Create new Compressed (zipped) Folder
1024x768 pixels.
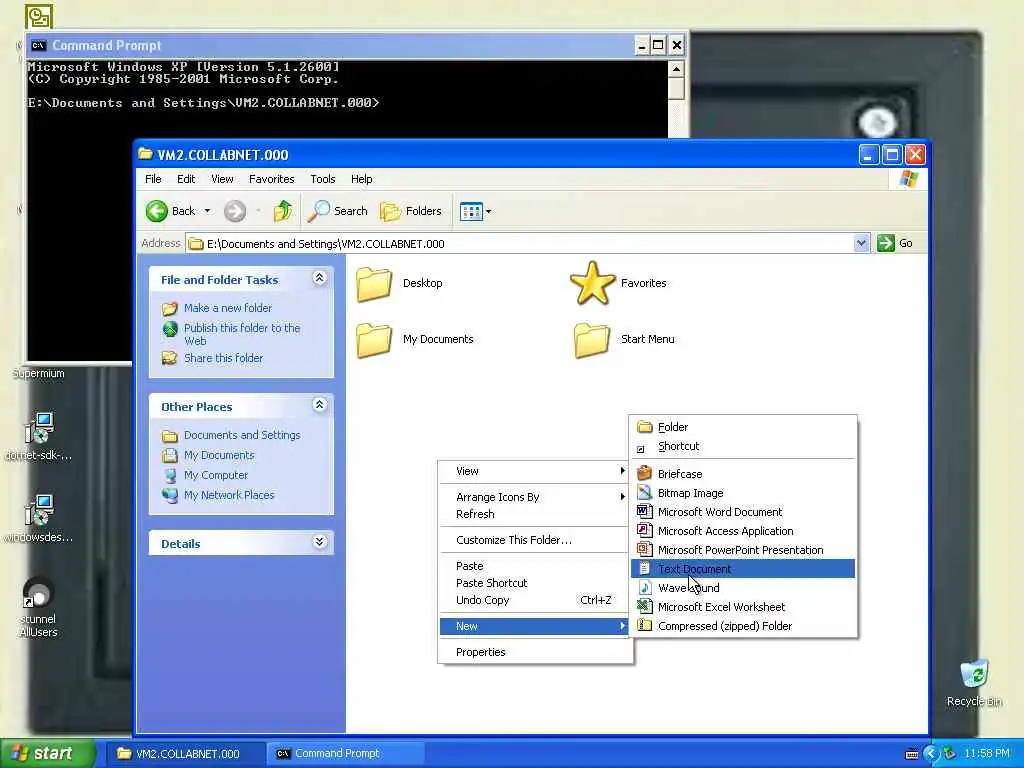(x=743, y=626)
